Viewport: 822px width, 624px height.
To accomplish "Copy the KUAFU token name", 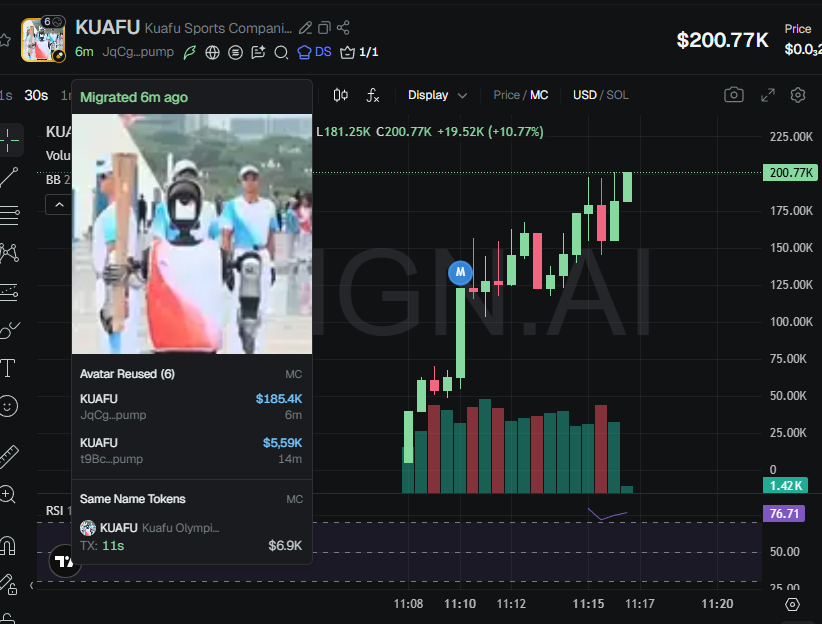I will (325, 27).
